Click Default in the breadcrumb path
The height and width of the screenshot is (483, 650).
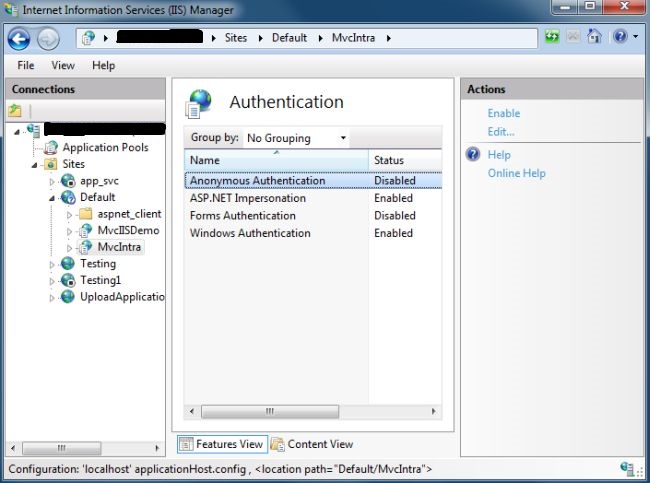pos(289,38)
